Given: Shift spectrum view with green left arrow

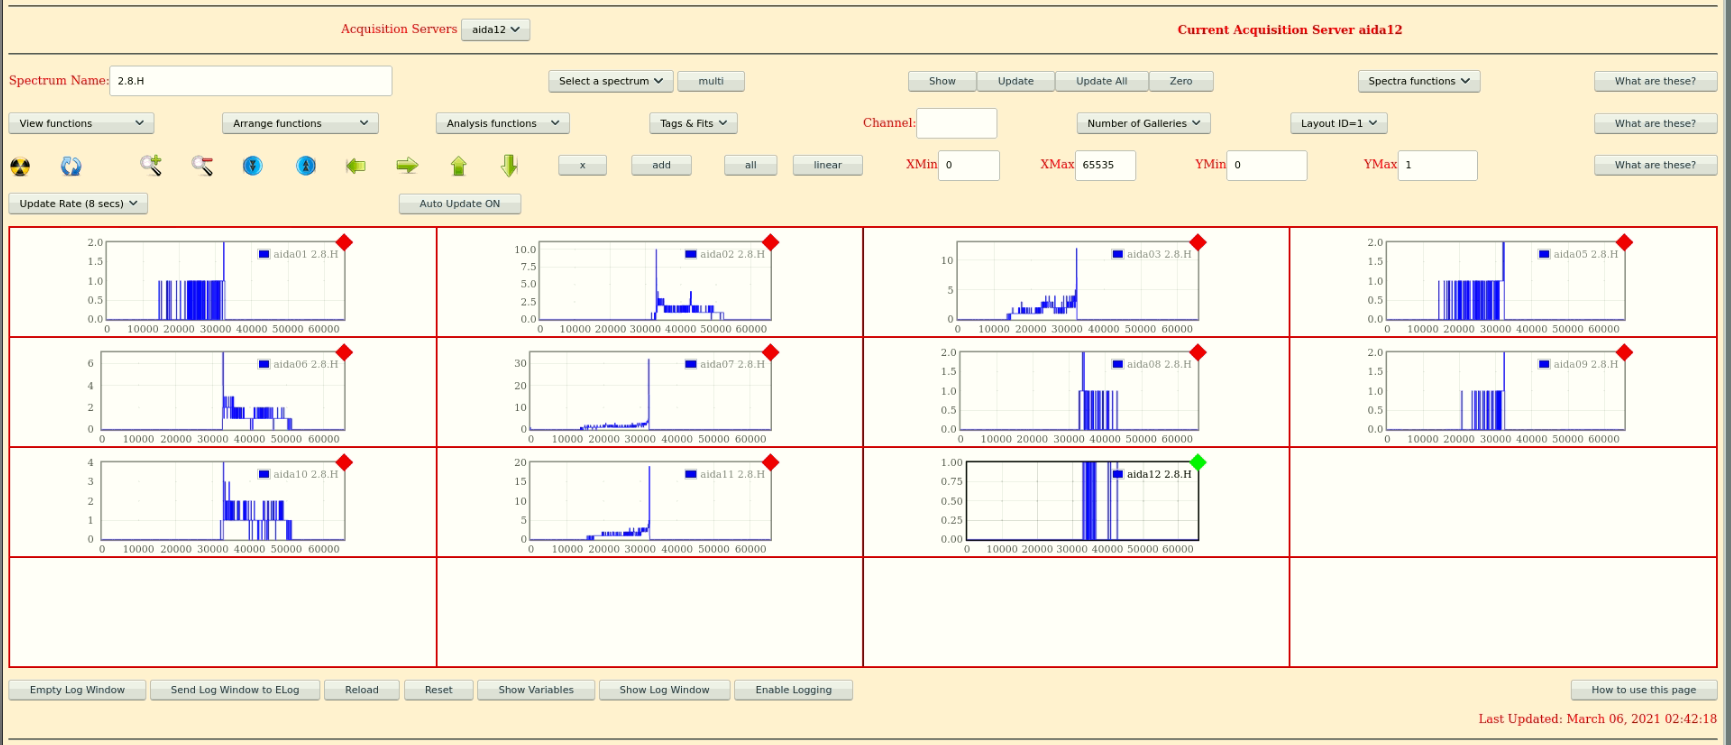Looking at the screenshot, I should (355, 165).
